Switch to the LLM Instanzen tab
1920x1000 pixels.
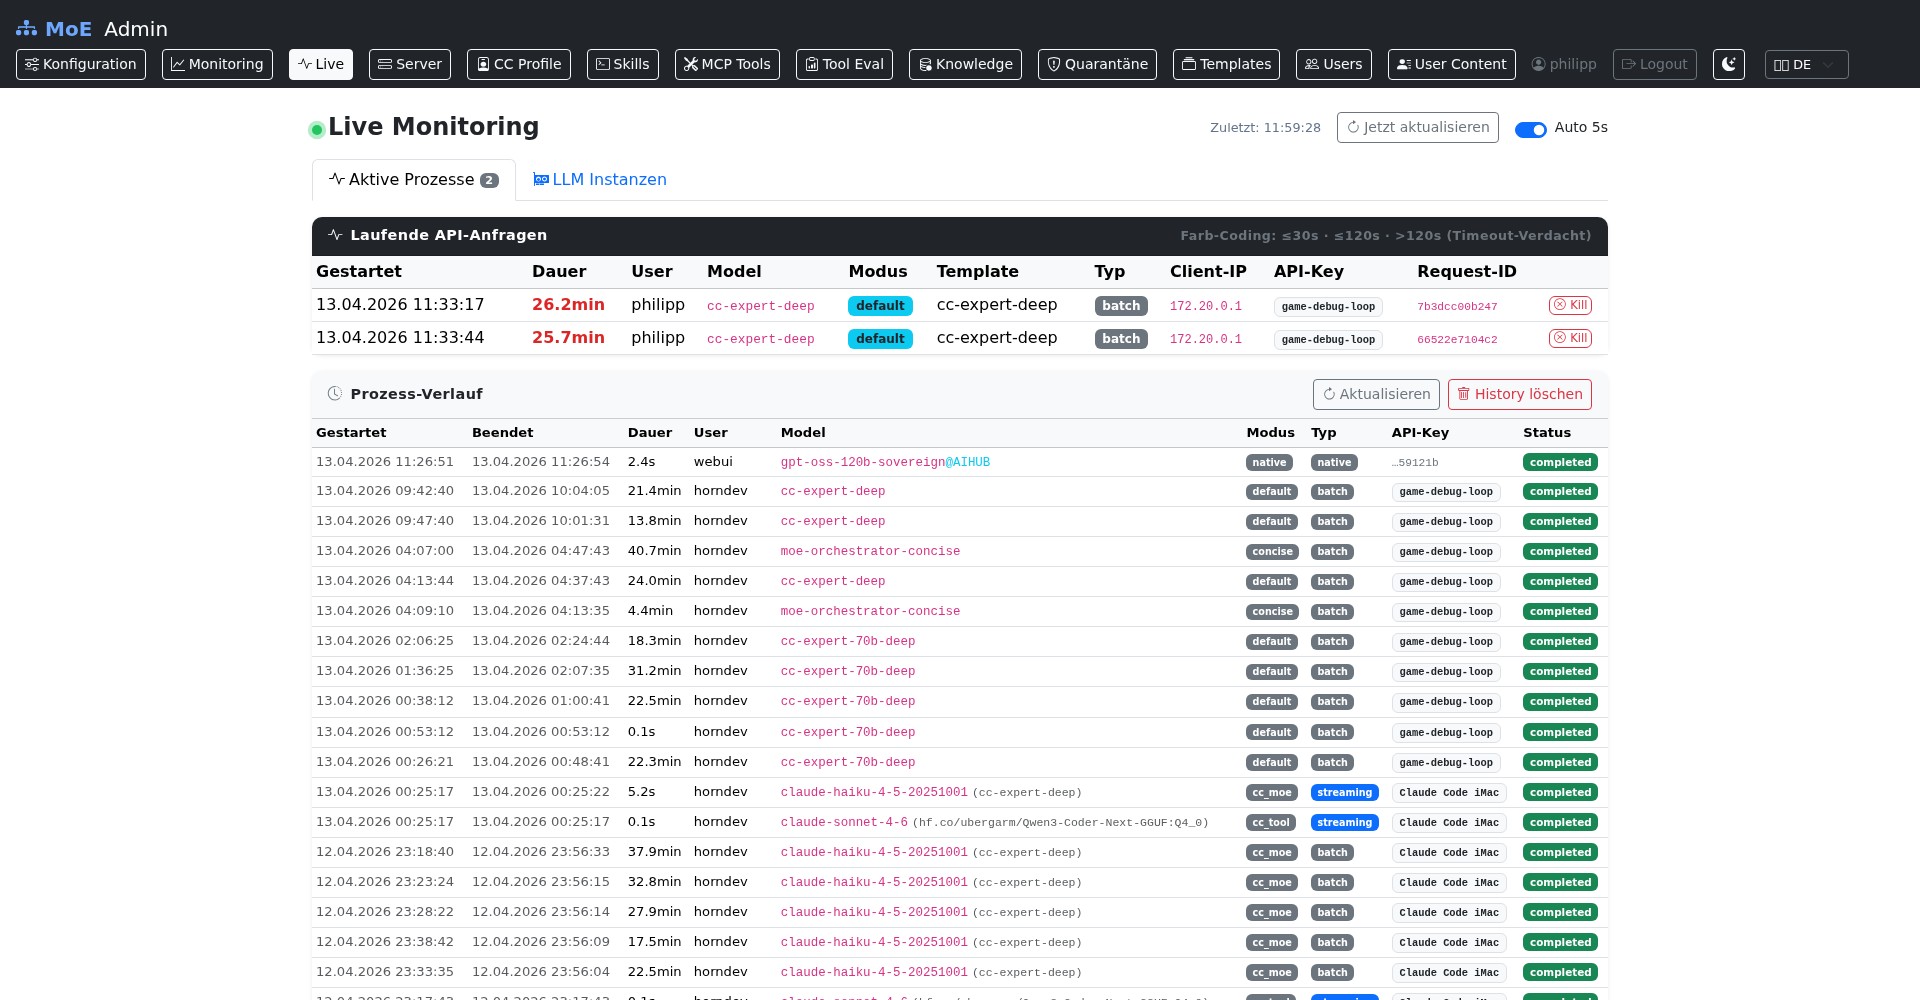[x=599, y=180]
